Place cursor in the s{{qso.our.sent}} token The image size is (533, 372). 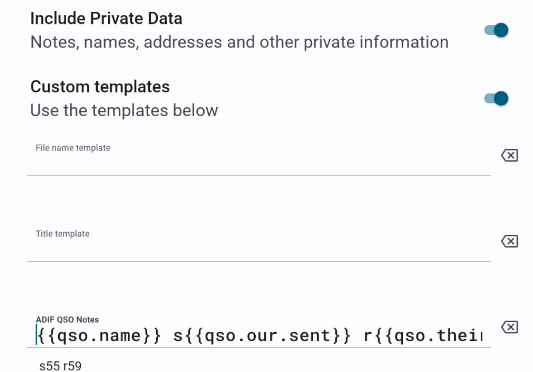tap(262, 336)
